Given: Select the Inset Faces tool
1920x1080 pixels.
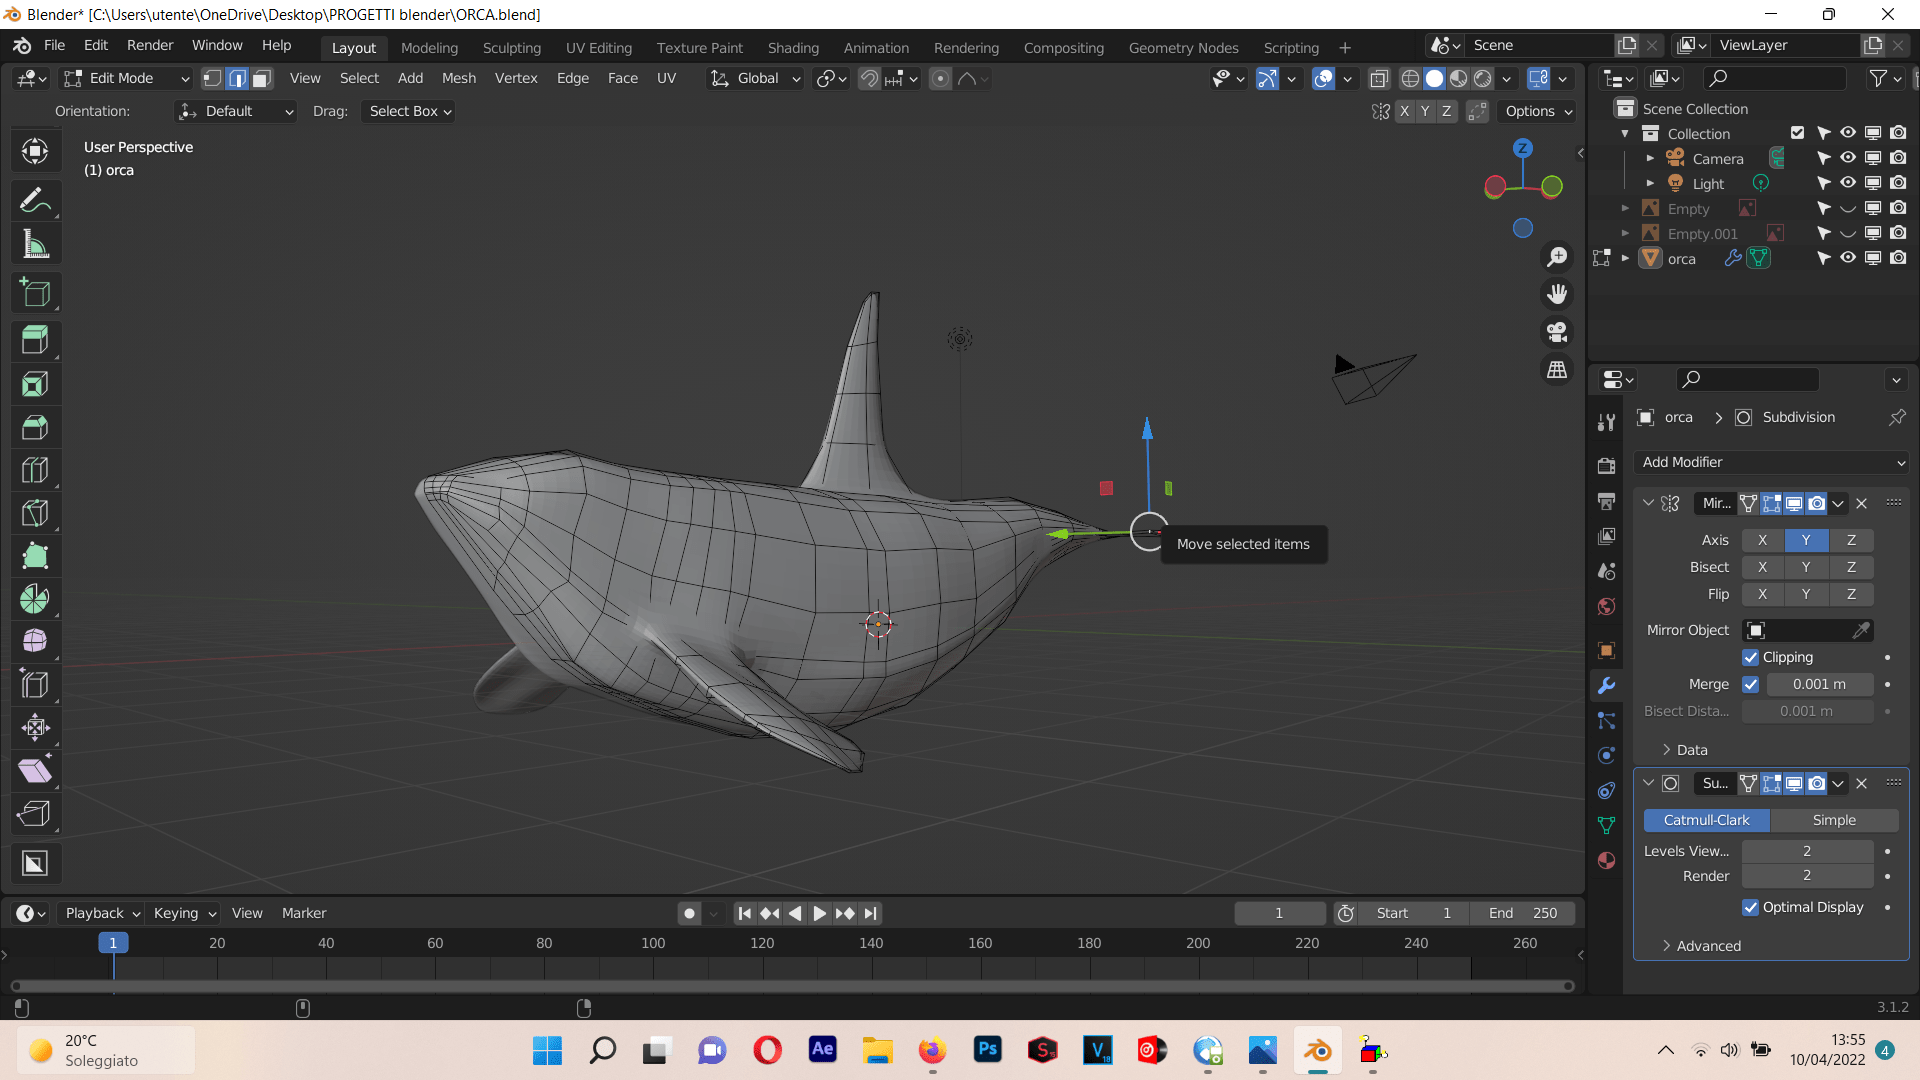Looking at the screenshot, I should (35, 384).
